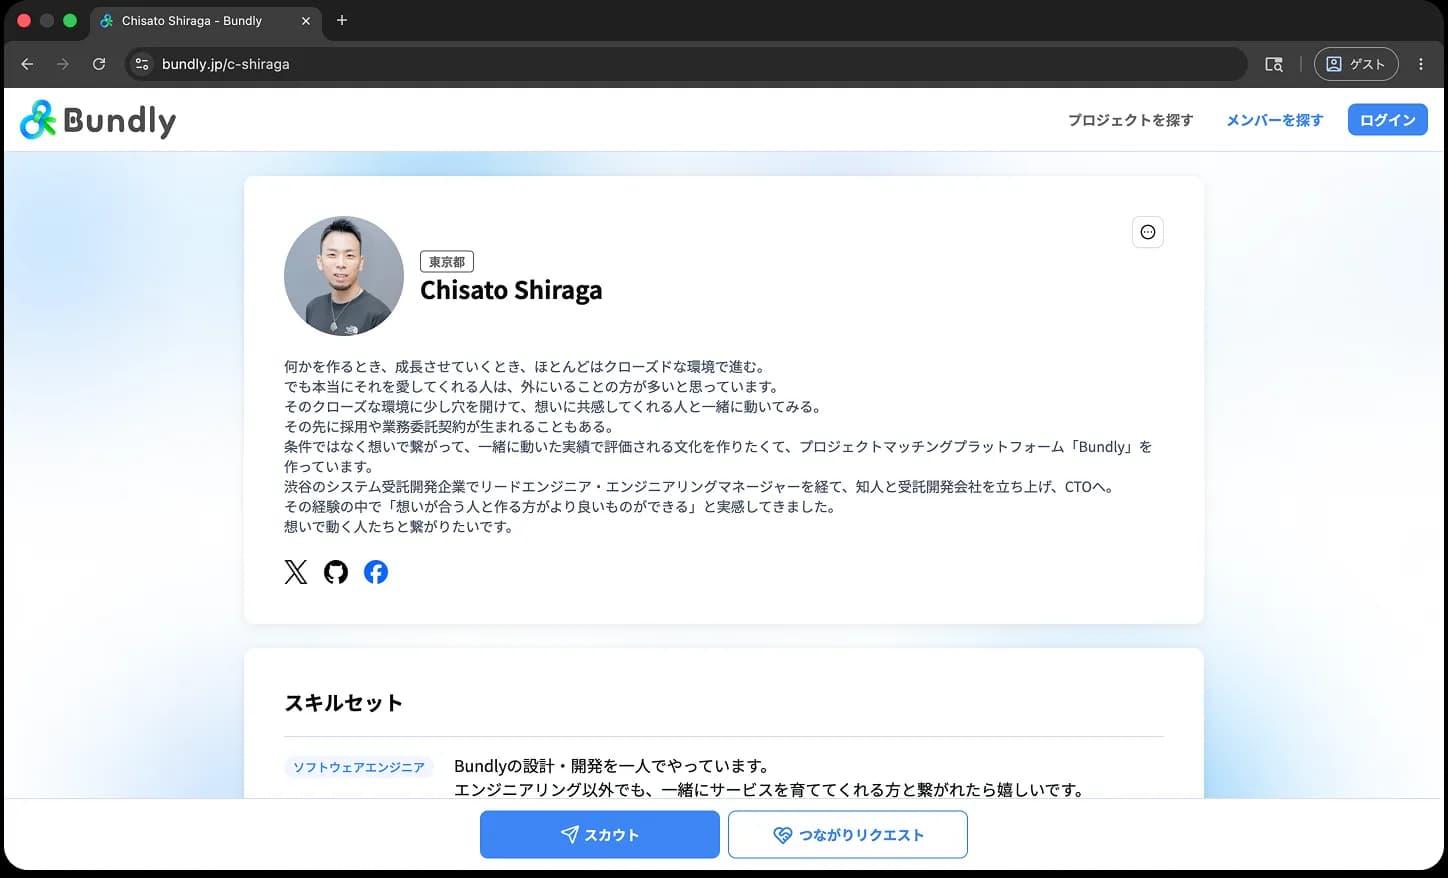Click the ゲスト profile button

1356,64
